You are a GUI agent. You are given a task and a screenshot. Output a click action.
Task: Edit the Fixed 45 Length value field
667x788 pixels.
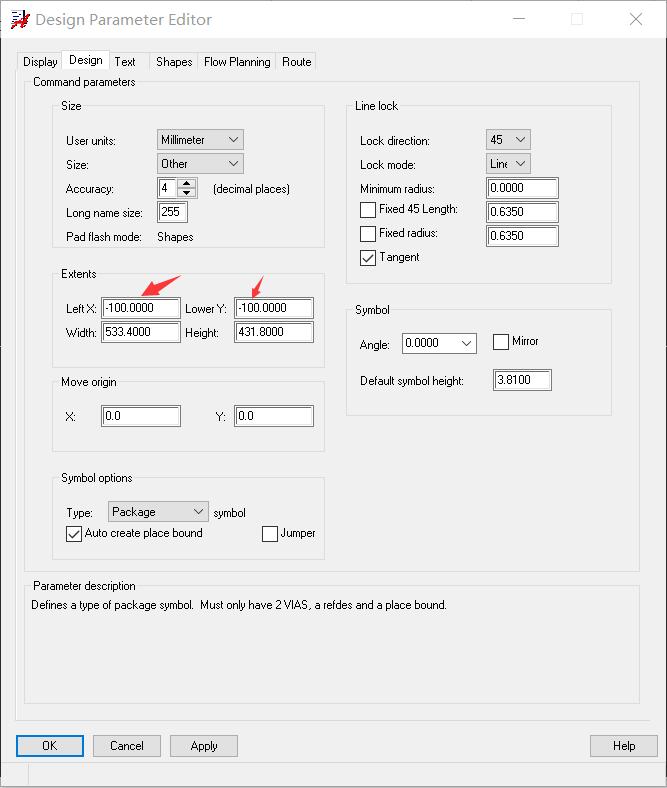pyautogui.click(x=522, y=212)
